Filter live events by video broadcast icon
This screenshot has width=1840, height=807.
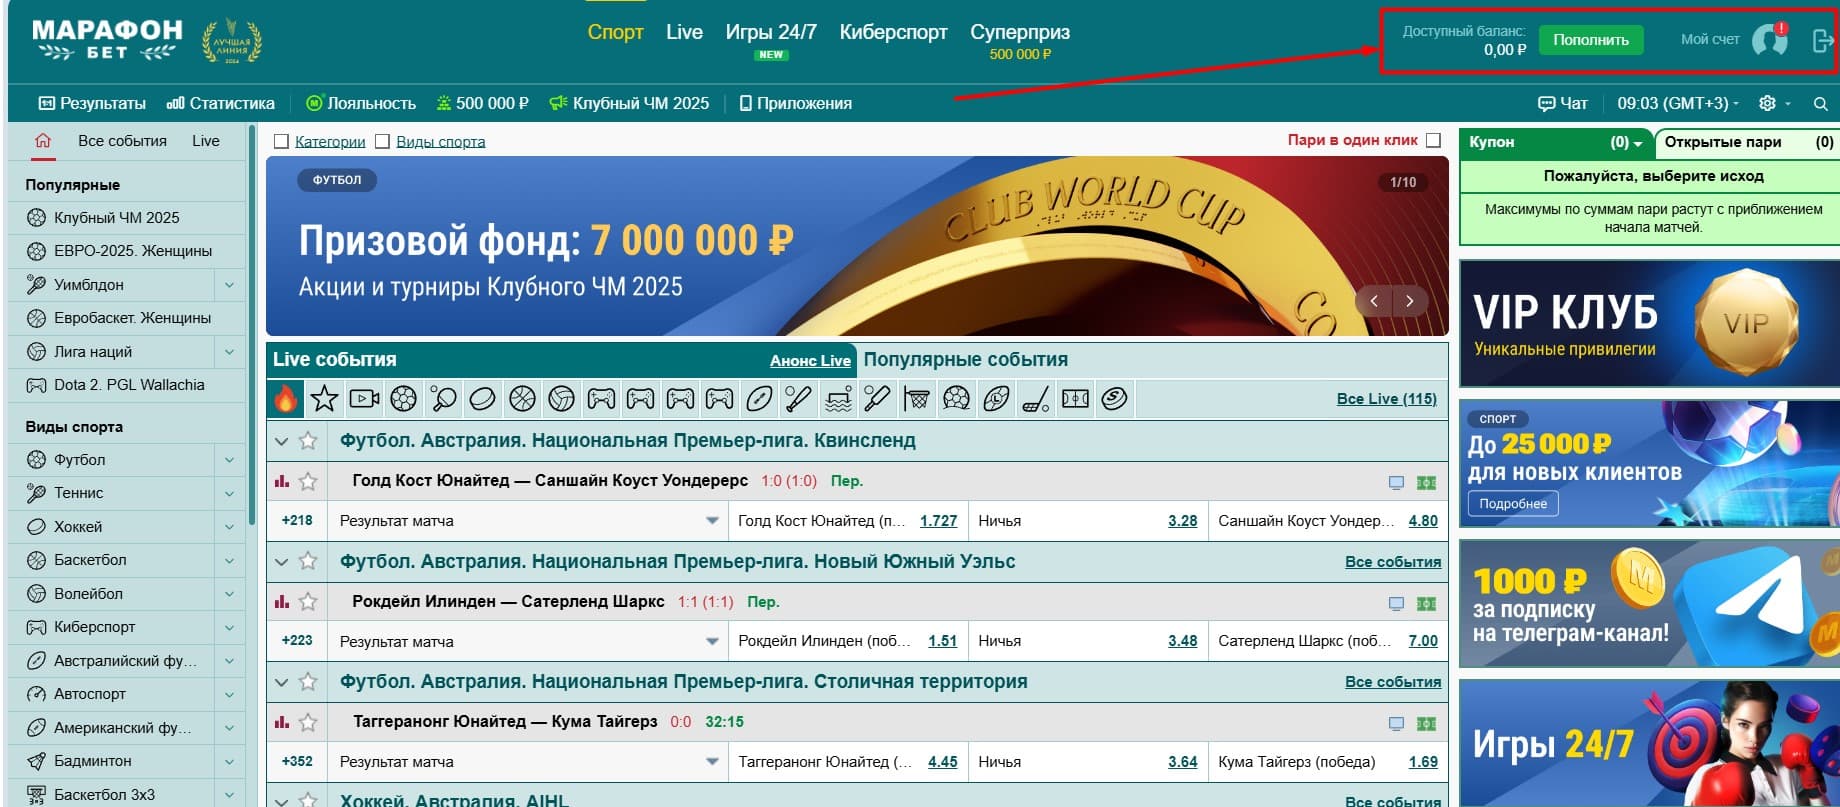tap(364, 399)
